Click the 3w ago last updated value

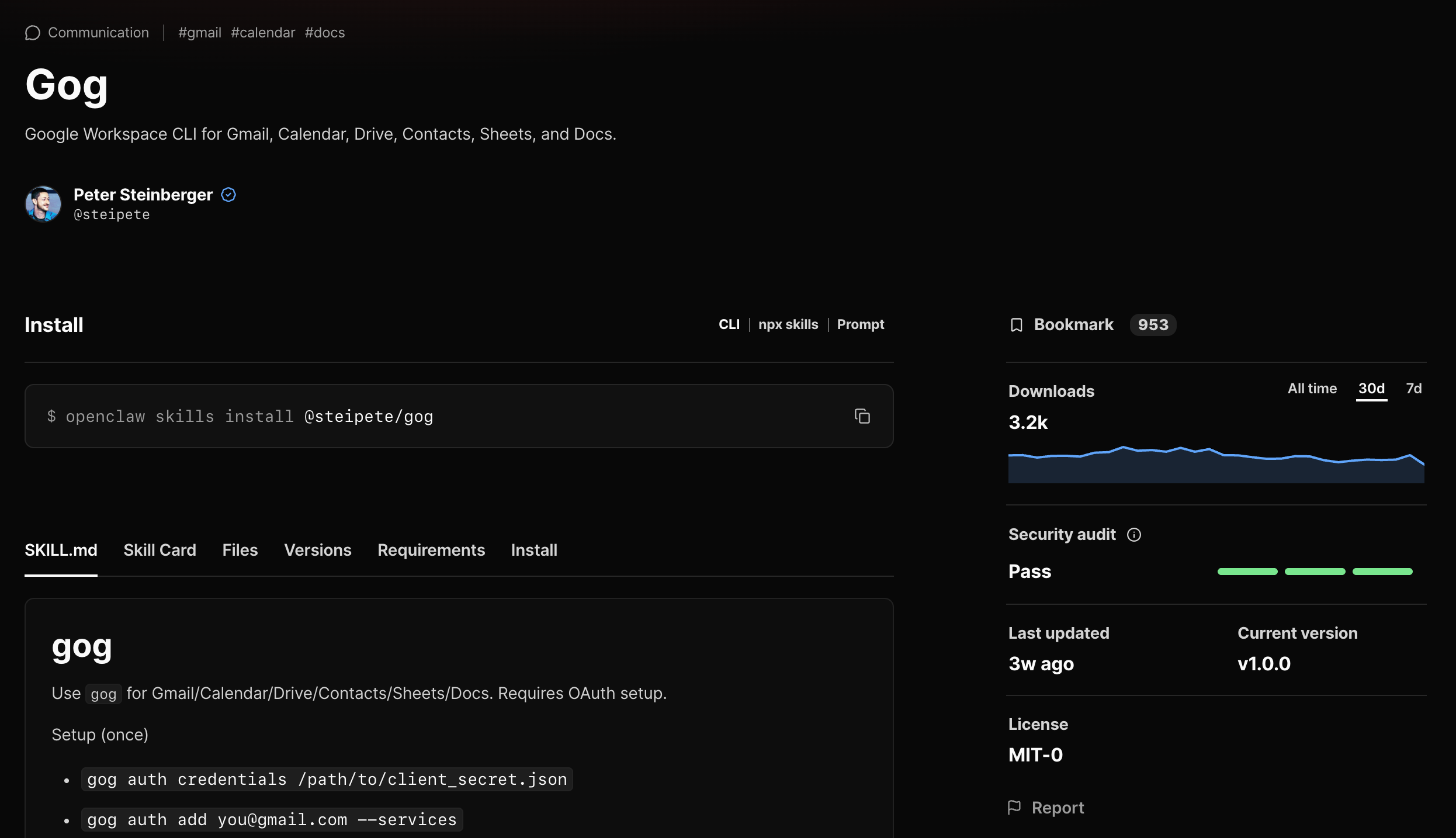coord(1041,664)
